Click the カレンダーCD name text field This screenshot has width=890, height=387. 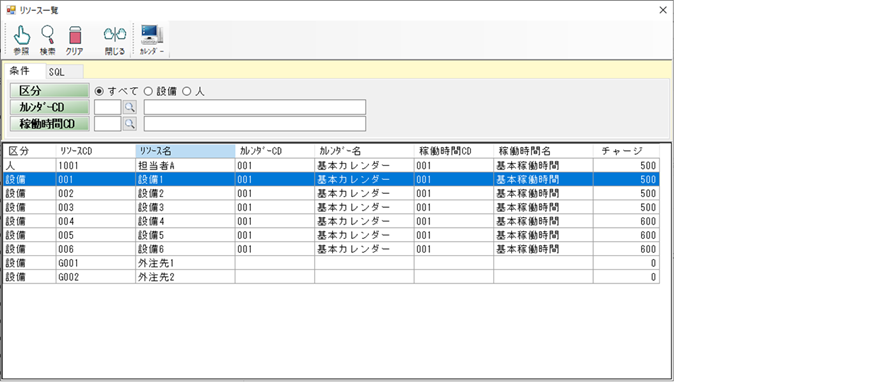coord(255,107)
